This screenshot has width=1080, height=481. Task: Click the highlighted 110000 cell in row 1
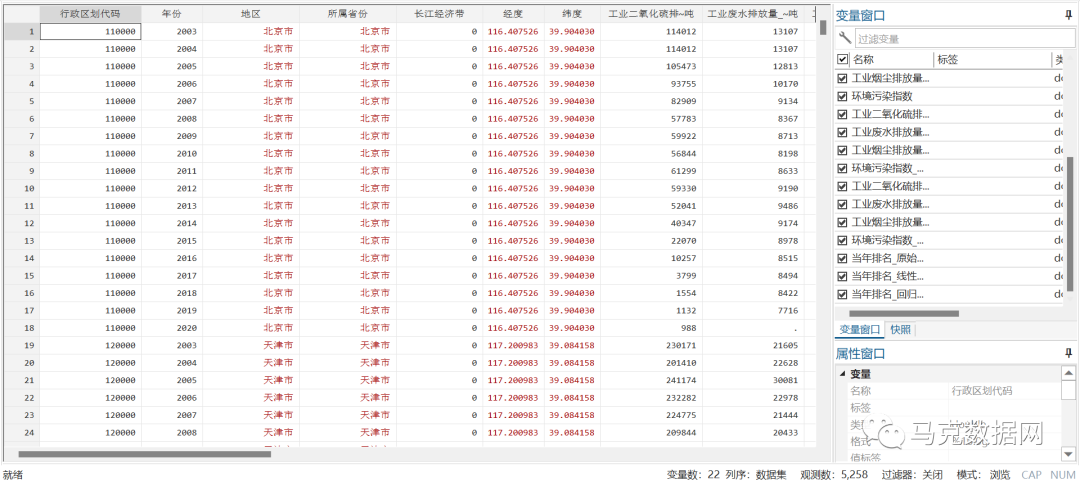coord(91,32)
